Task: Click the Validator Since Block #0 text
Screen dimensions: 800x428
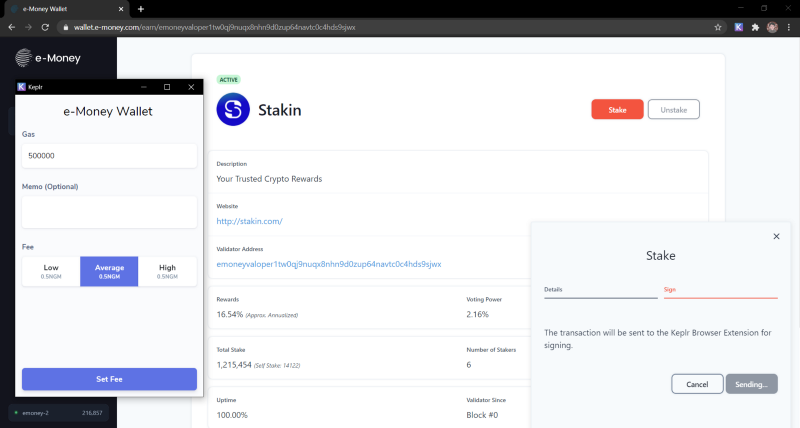Action: 482,415
